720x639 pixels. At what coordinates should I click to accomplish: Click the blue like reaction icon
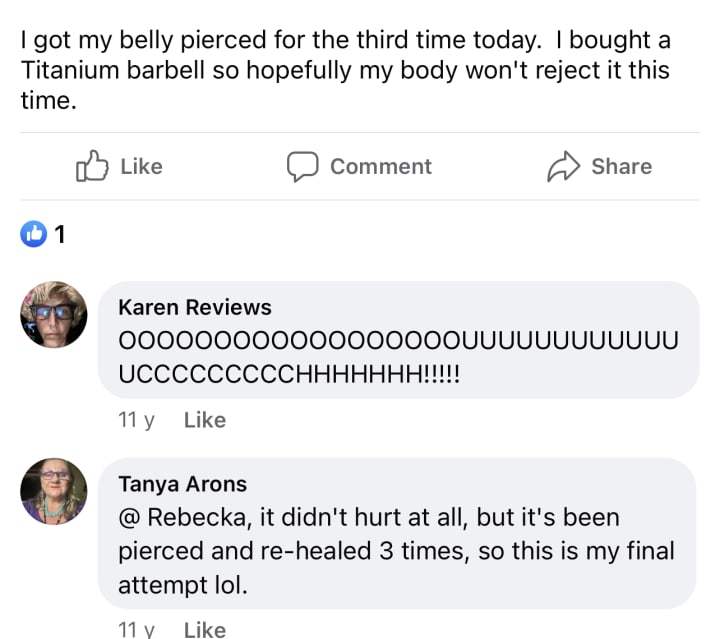(34, 234)
